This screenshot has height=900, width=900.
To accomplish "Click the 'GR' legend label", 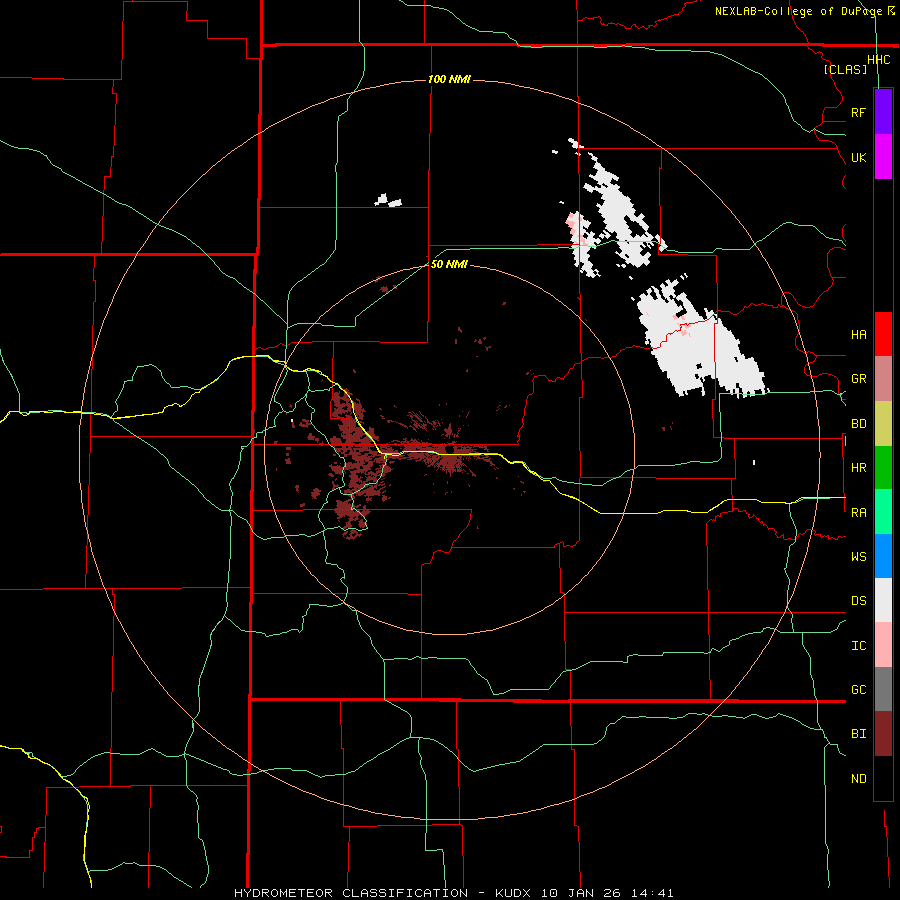I will tap(858, 379).
